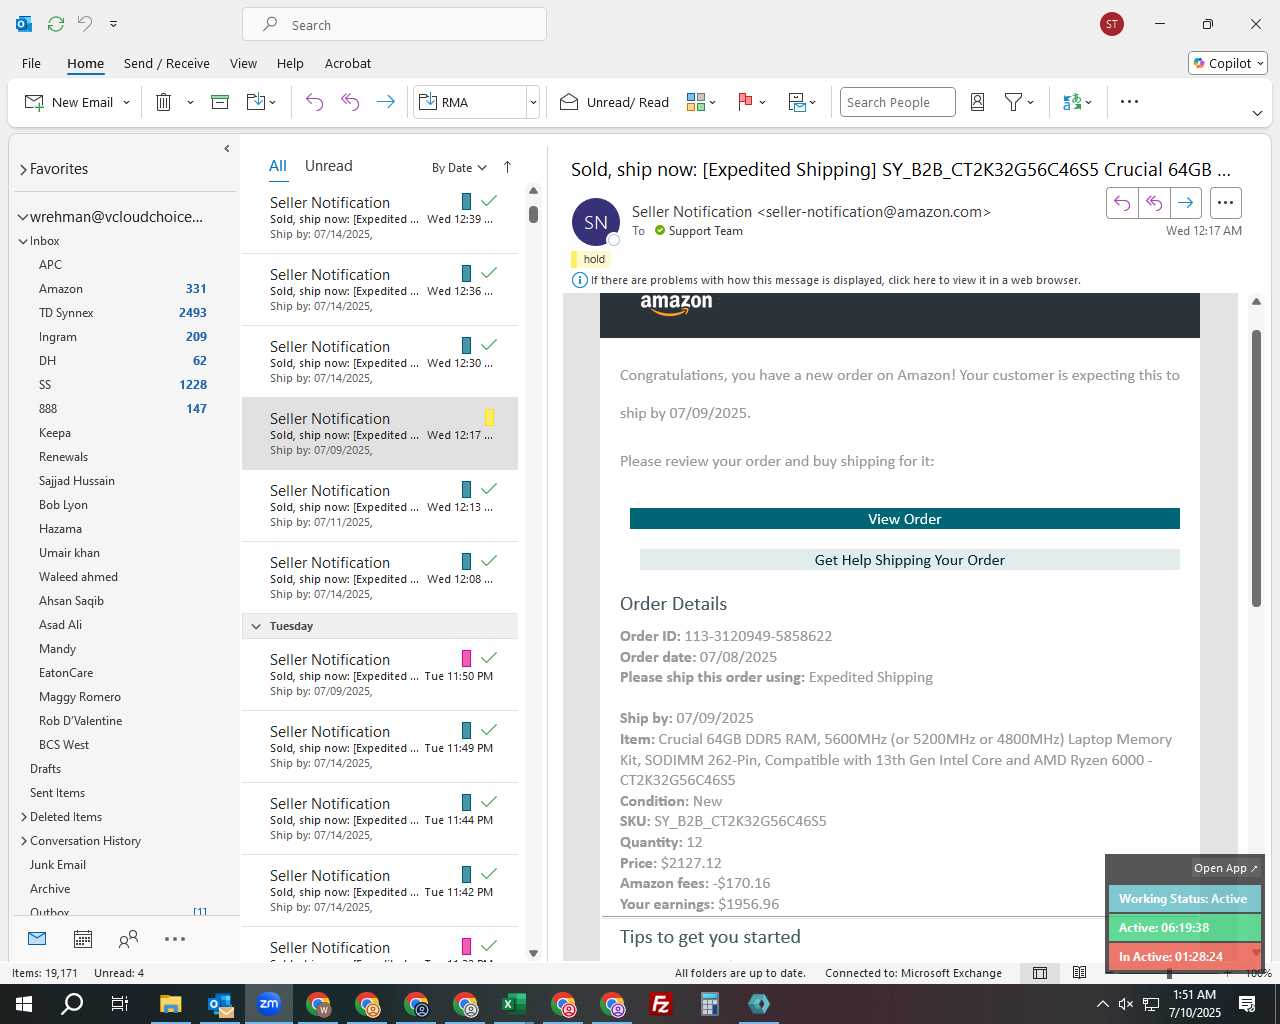Toggle complete checkmark on Wed 12:13 email
Viewport: 1280px width, 1024px height.
[489, 489]
